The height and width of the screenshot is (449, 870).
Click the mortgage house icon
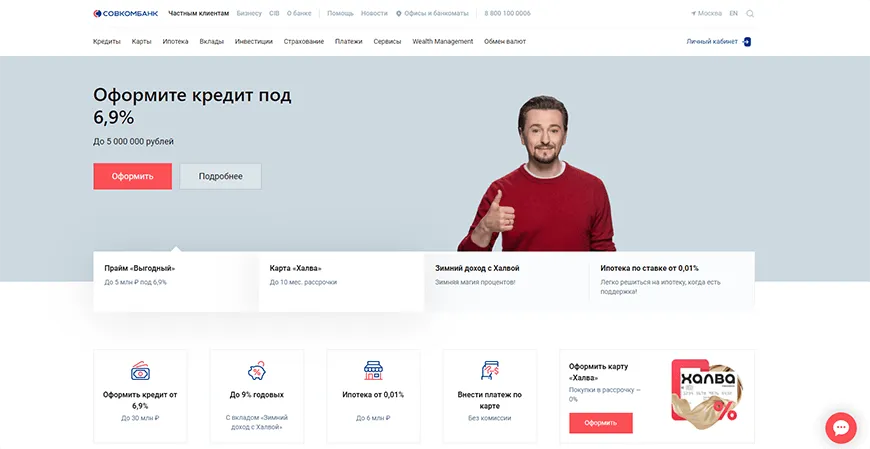[373, 371]
